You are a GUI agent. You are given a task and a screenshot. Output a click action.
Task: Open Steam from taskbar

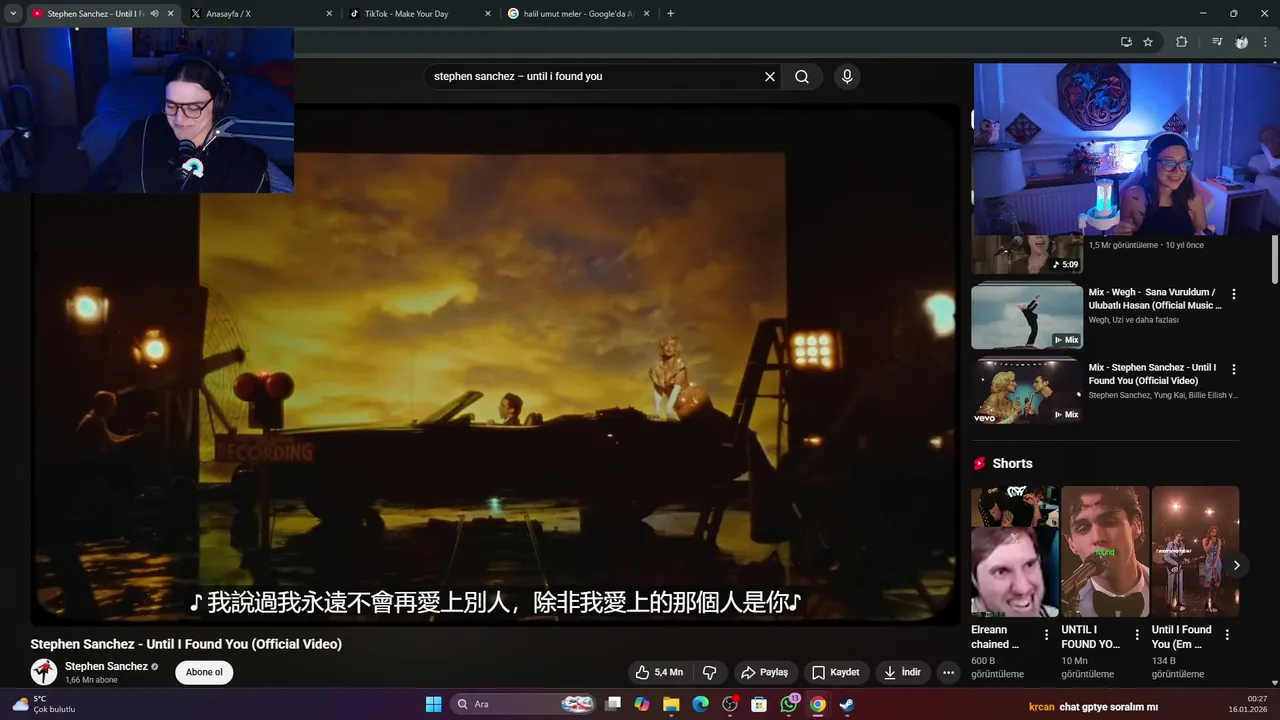pyautogui.click(x=847, y=704)
